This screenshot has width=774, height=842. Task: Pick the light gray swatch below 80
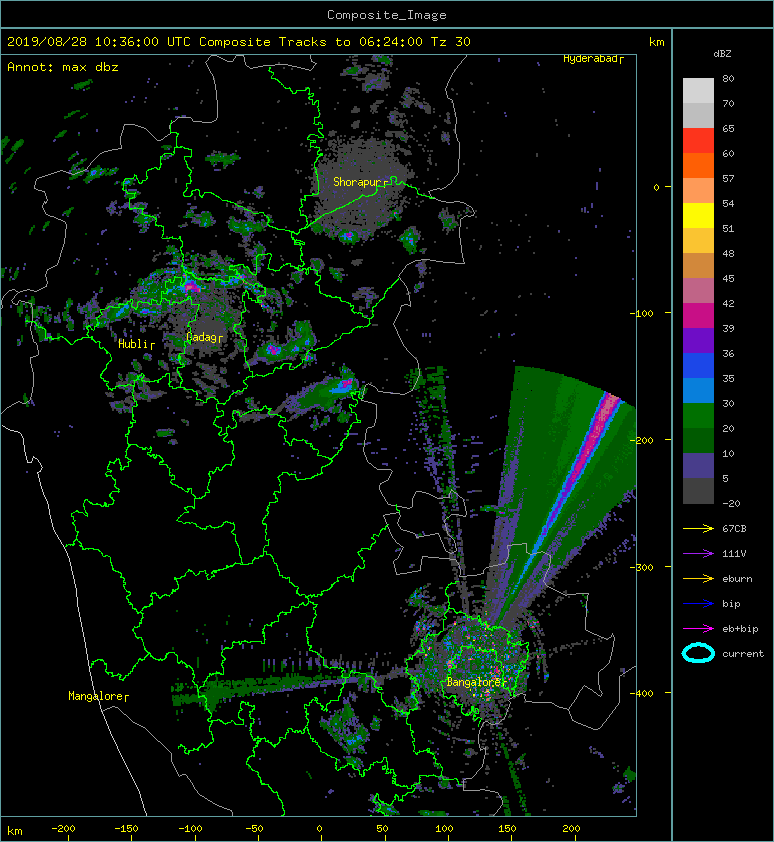coord(698,91)
